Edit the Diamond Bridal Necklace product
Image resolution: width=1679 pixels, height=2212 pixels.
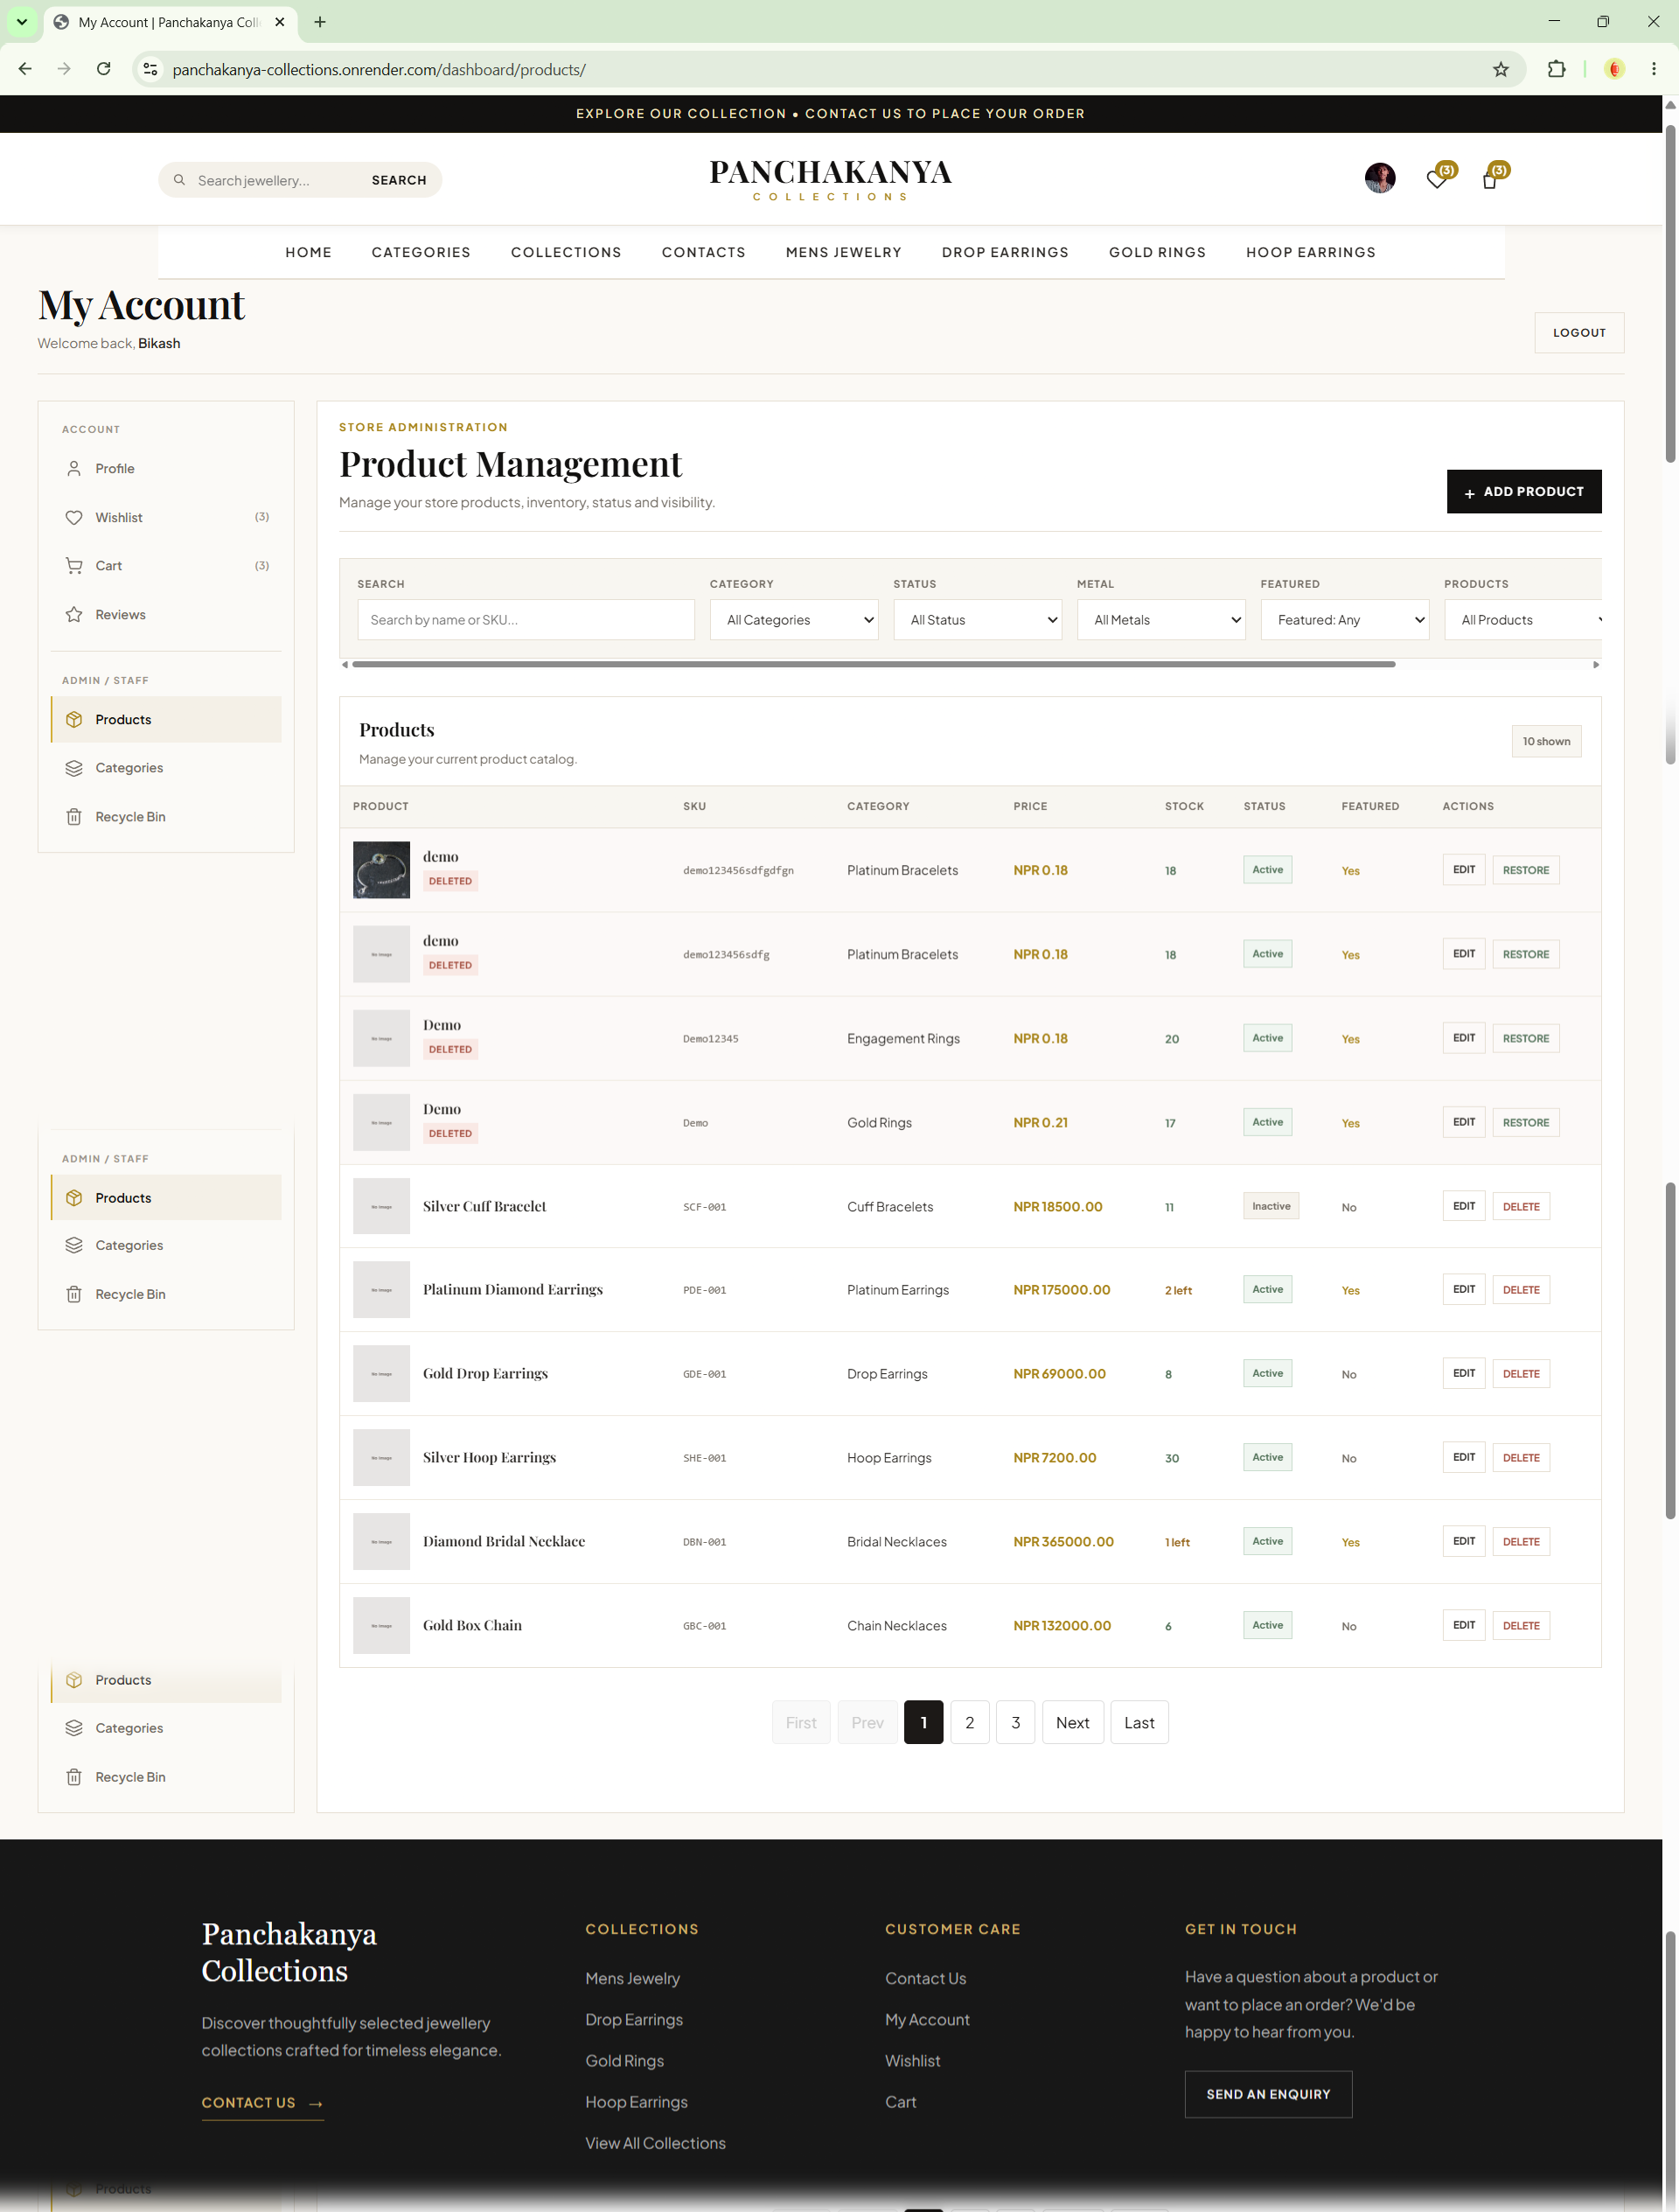1464,1542
